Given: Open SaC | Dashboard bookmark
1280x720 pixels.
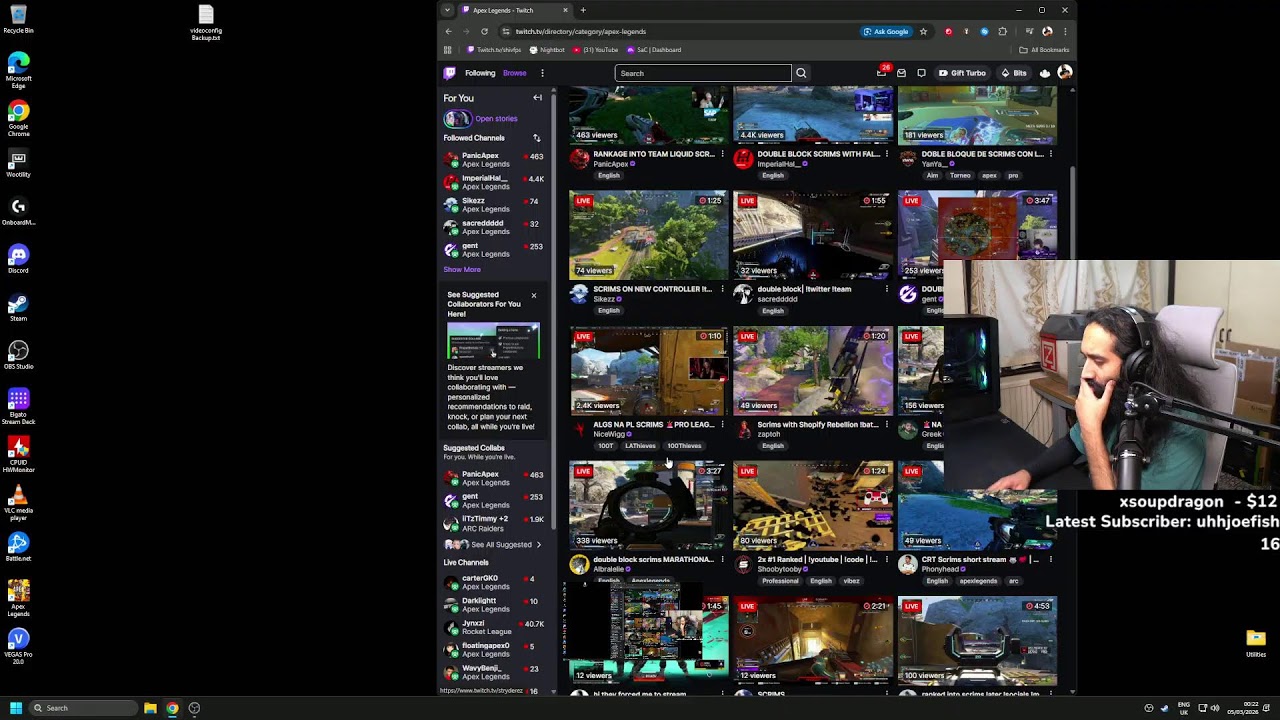Looking at the screenshot, I should tap(654, 50).
